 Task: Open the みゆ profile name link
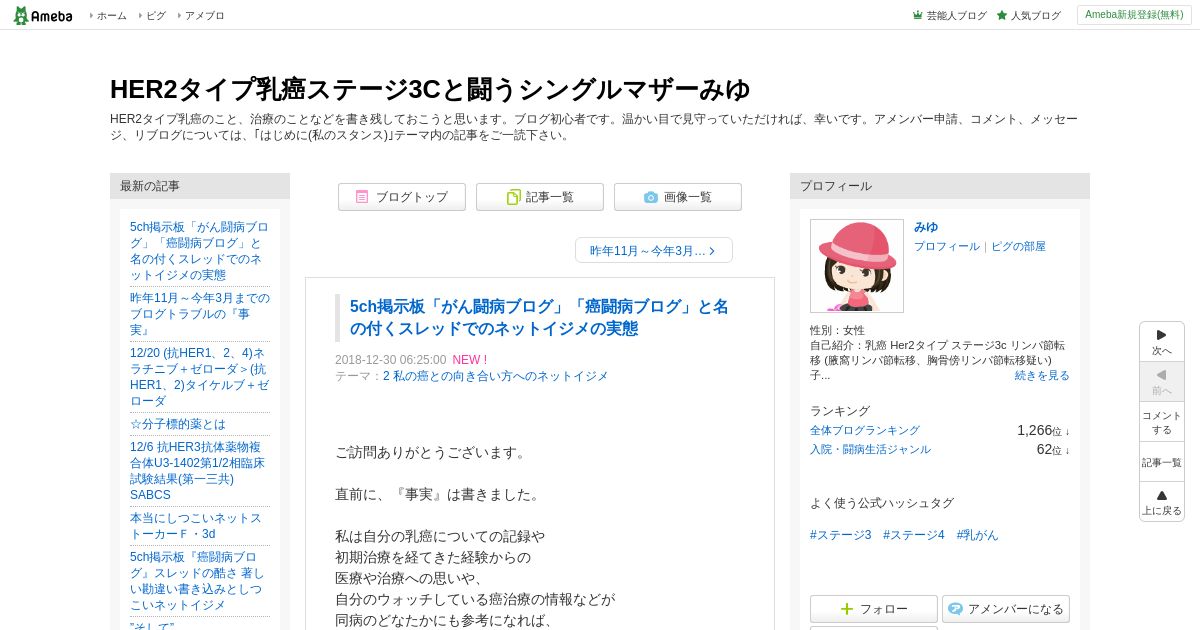coord(926,227)
